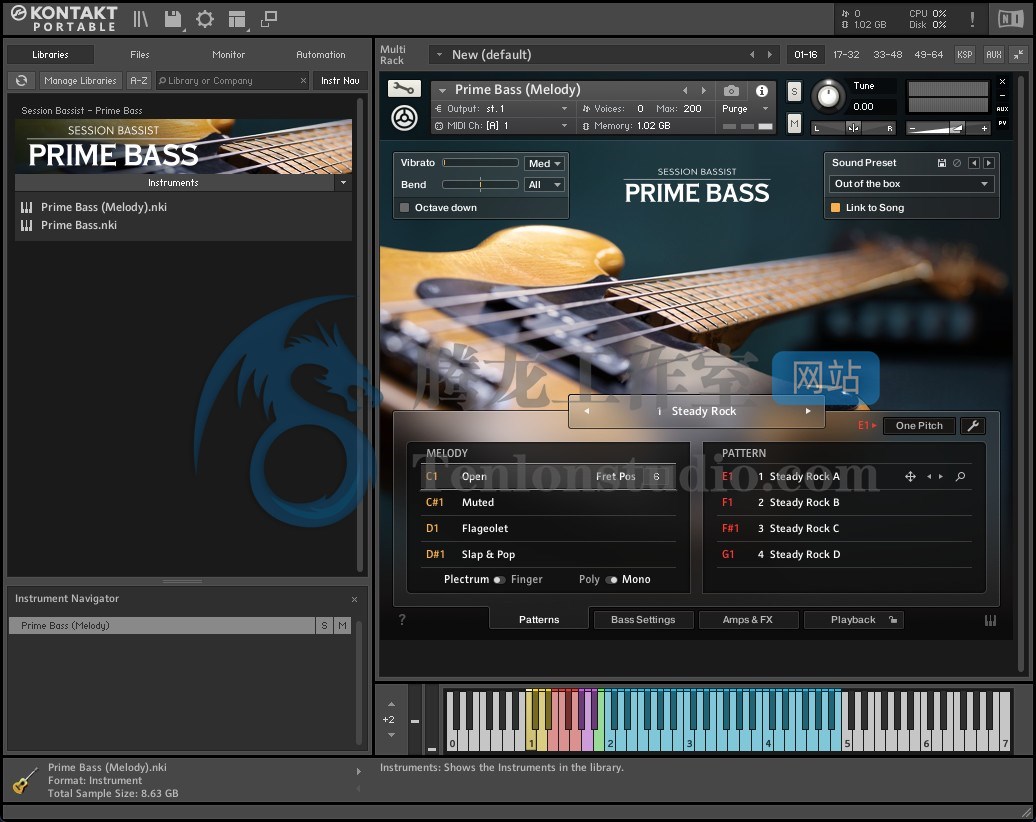Click drag-pattern move icon for Steady Rock A
Image resolution: width=1036 pixels, height=822 pixels.
(910, 476)
